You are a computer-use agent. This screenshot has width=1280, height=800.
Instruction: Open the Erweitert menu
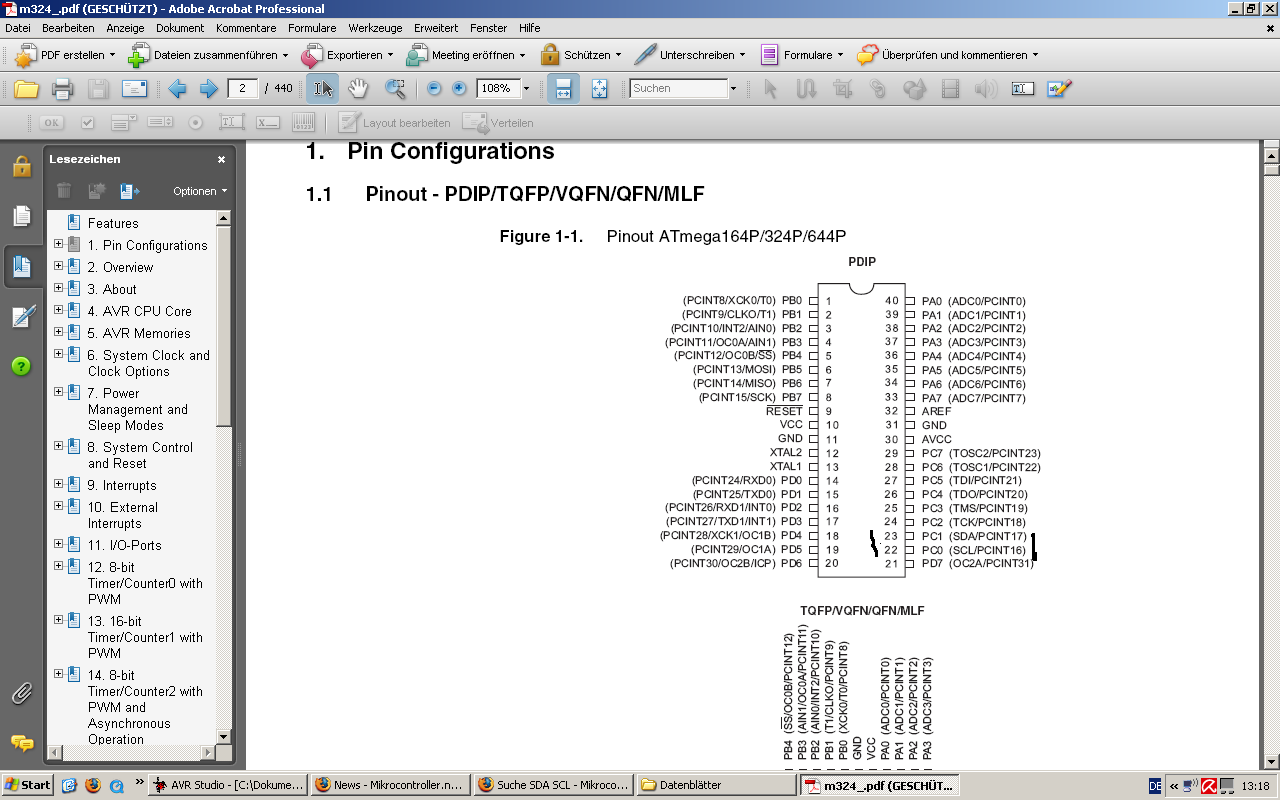(x=436, y=28)
